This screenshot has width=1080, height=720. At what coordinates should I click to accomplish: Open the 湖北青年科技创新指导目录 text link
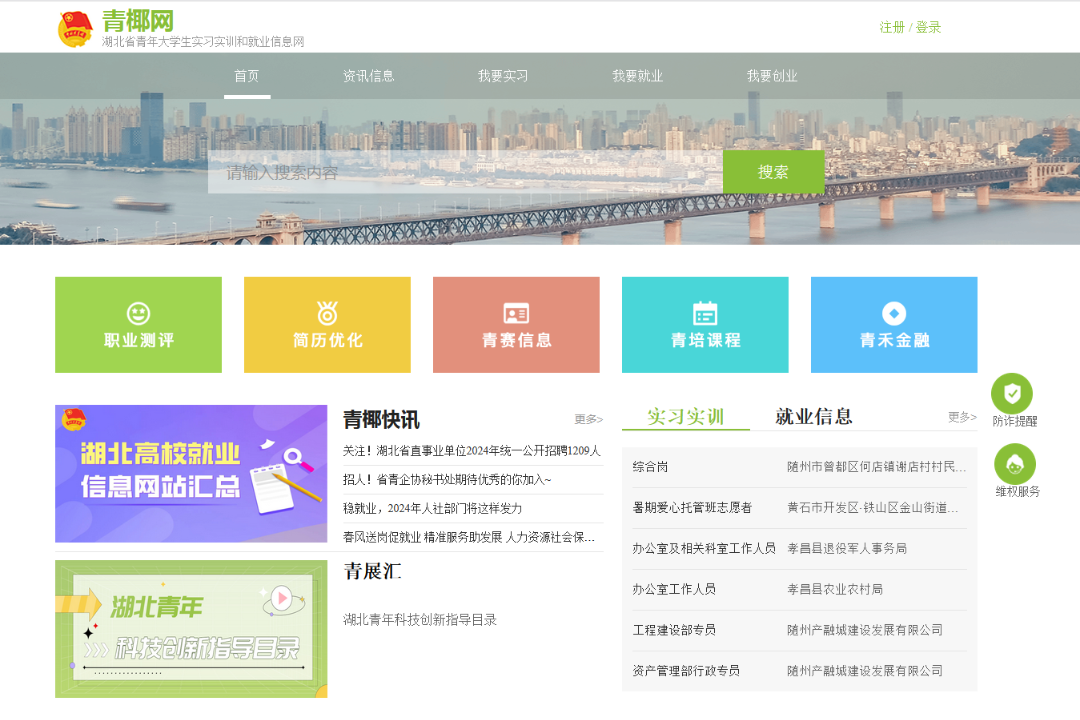click(x=420, y=619)
